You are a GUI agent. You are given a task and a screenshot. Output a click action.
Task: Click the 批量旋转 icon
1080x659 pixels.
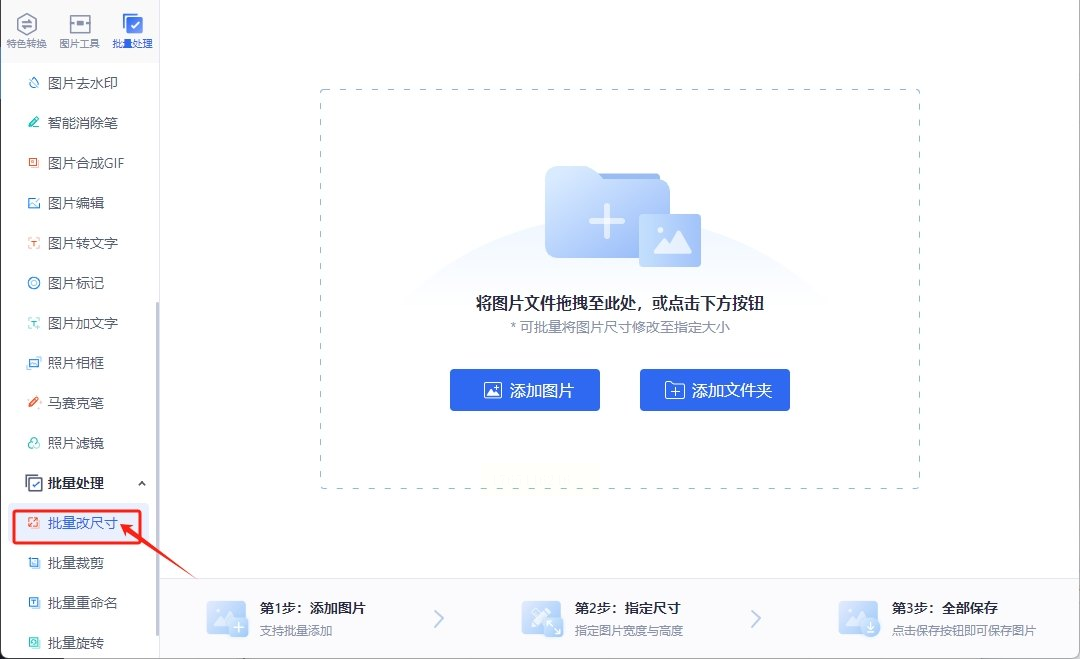click(34, 642)
